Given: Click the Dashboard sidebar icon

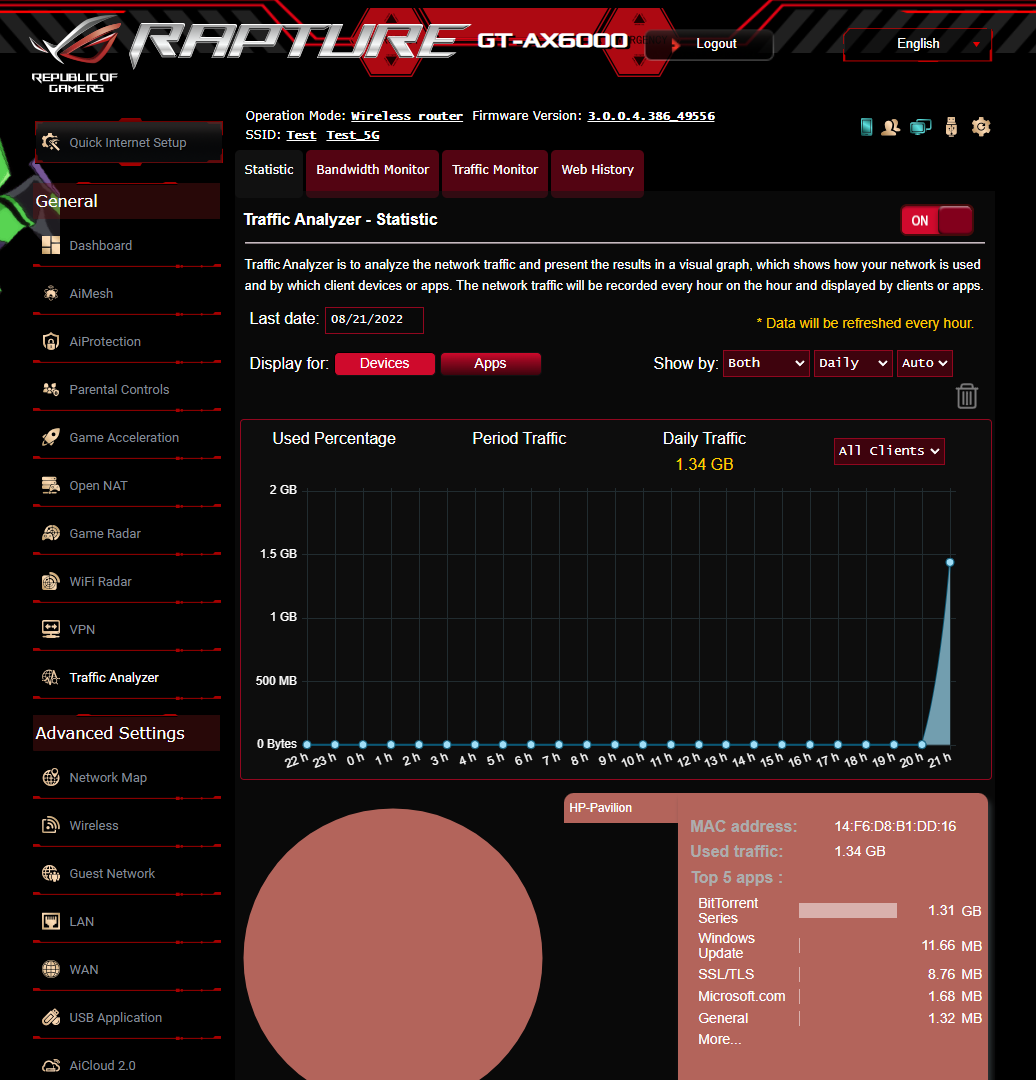Looking at the screenshot, I should (x=51, y=245).
